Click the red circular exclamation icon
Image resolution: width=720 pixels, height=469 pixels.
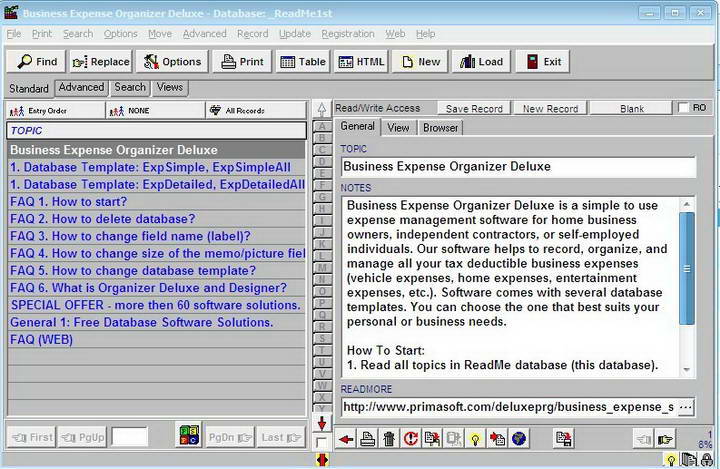(411, 439)
